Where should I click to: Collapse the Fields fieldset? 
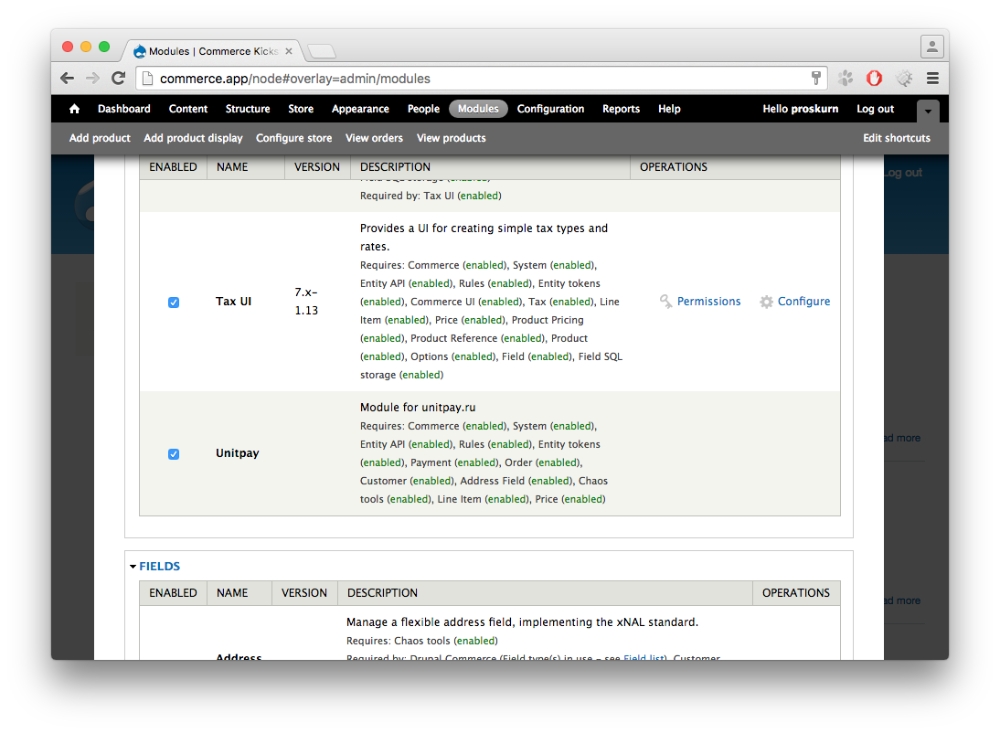click(x=159, y=566)
